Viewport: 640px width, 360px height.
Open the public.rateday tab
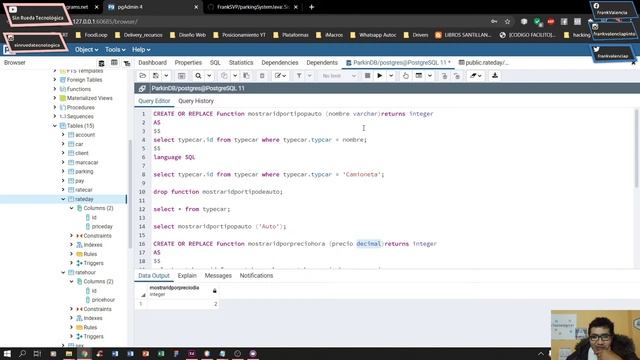point(484,62)
